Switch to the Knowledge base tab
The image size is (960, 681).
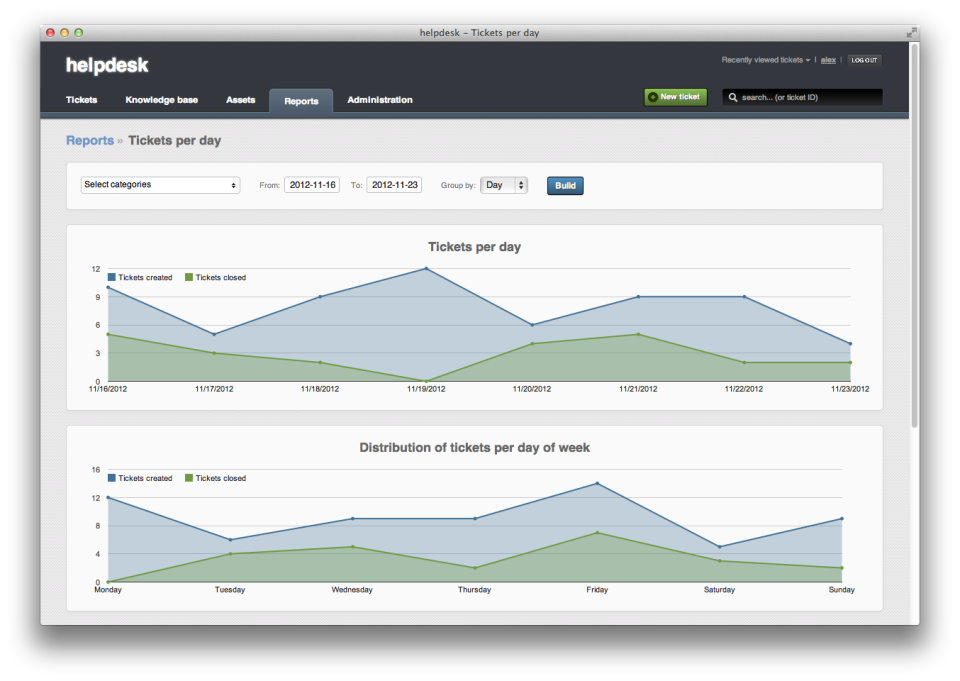click(x=161, y=100)
